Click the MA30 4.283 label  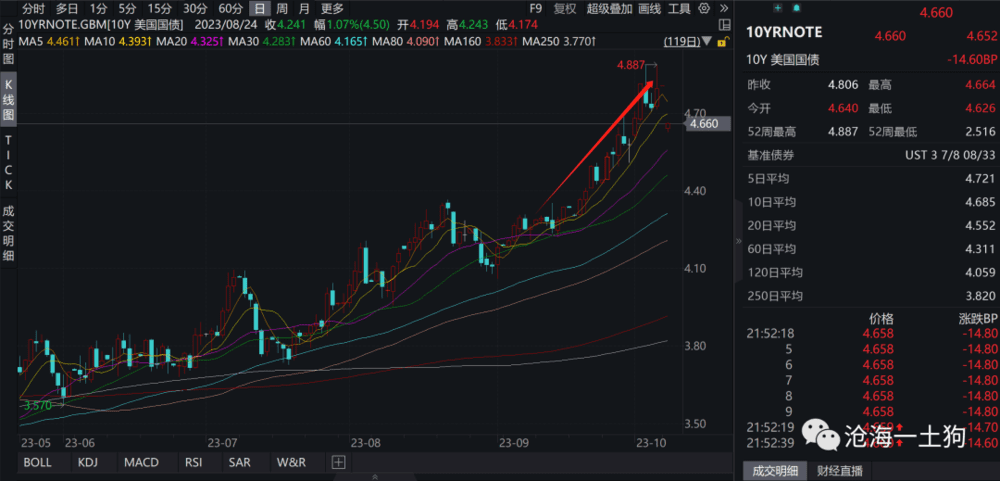(x=261, y=41)
